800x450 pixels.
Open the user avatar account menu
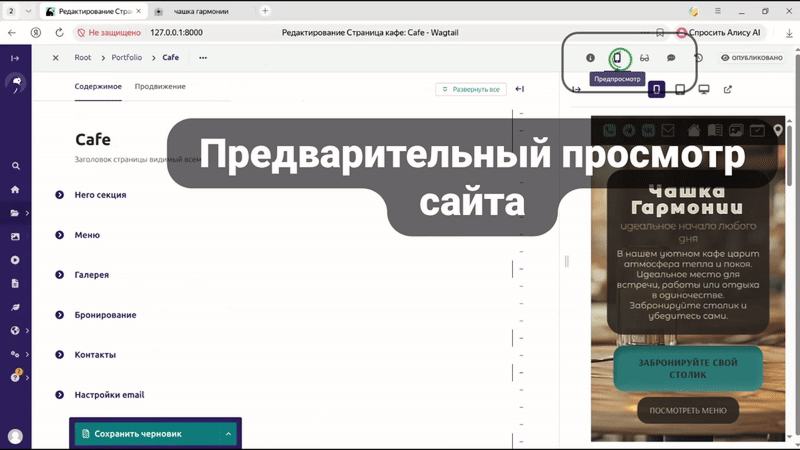(x=15, y=436)
